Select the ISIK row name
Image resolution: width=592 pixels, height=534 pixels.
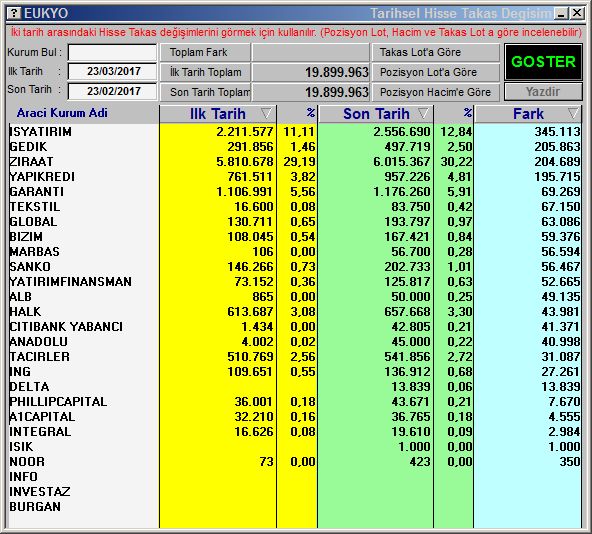click(21, 447)
